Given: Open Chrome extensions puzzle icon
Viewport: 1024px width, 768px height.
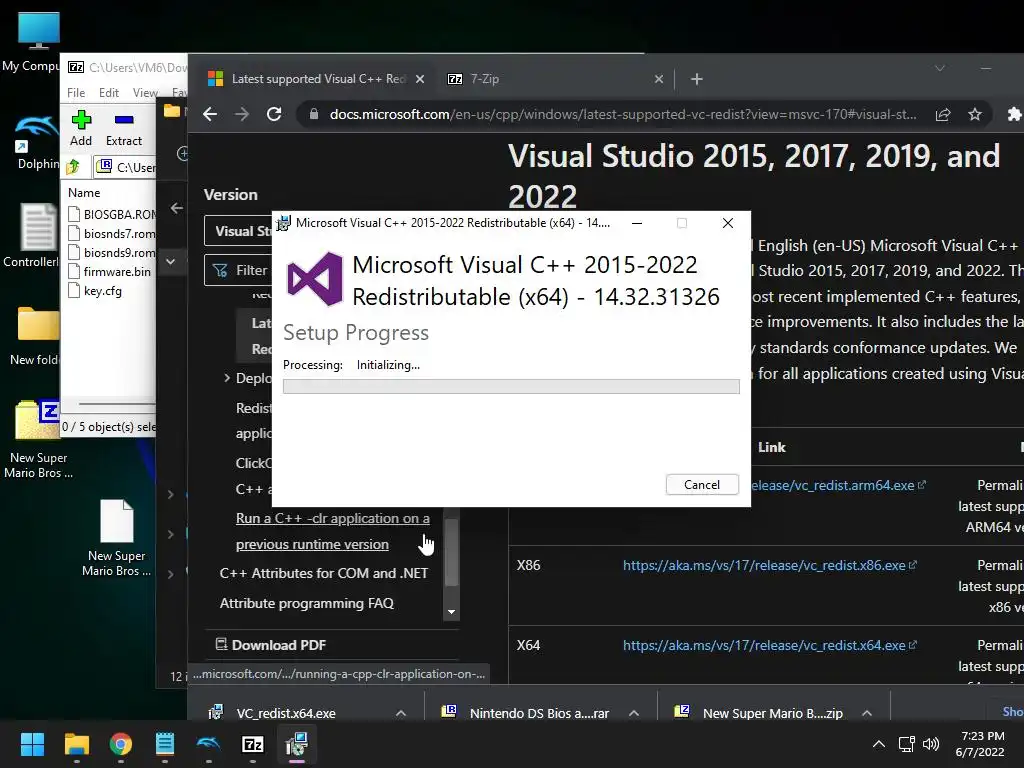Looking at the screenshot, I should pos(1014,115).
